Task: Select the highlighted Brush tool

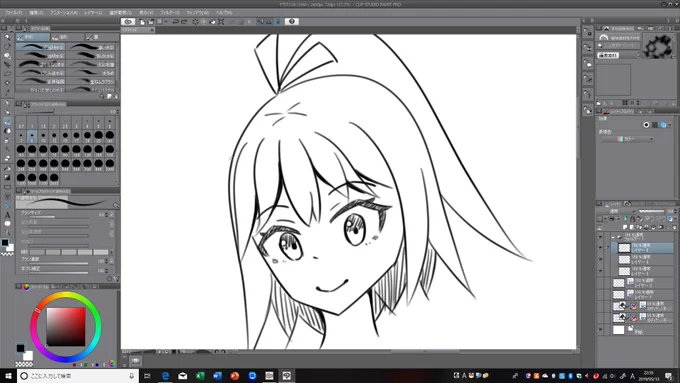Action: [x=7, y=121]
